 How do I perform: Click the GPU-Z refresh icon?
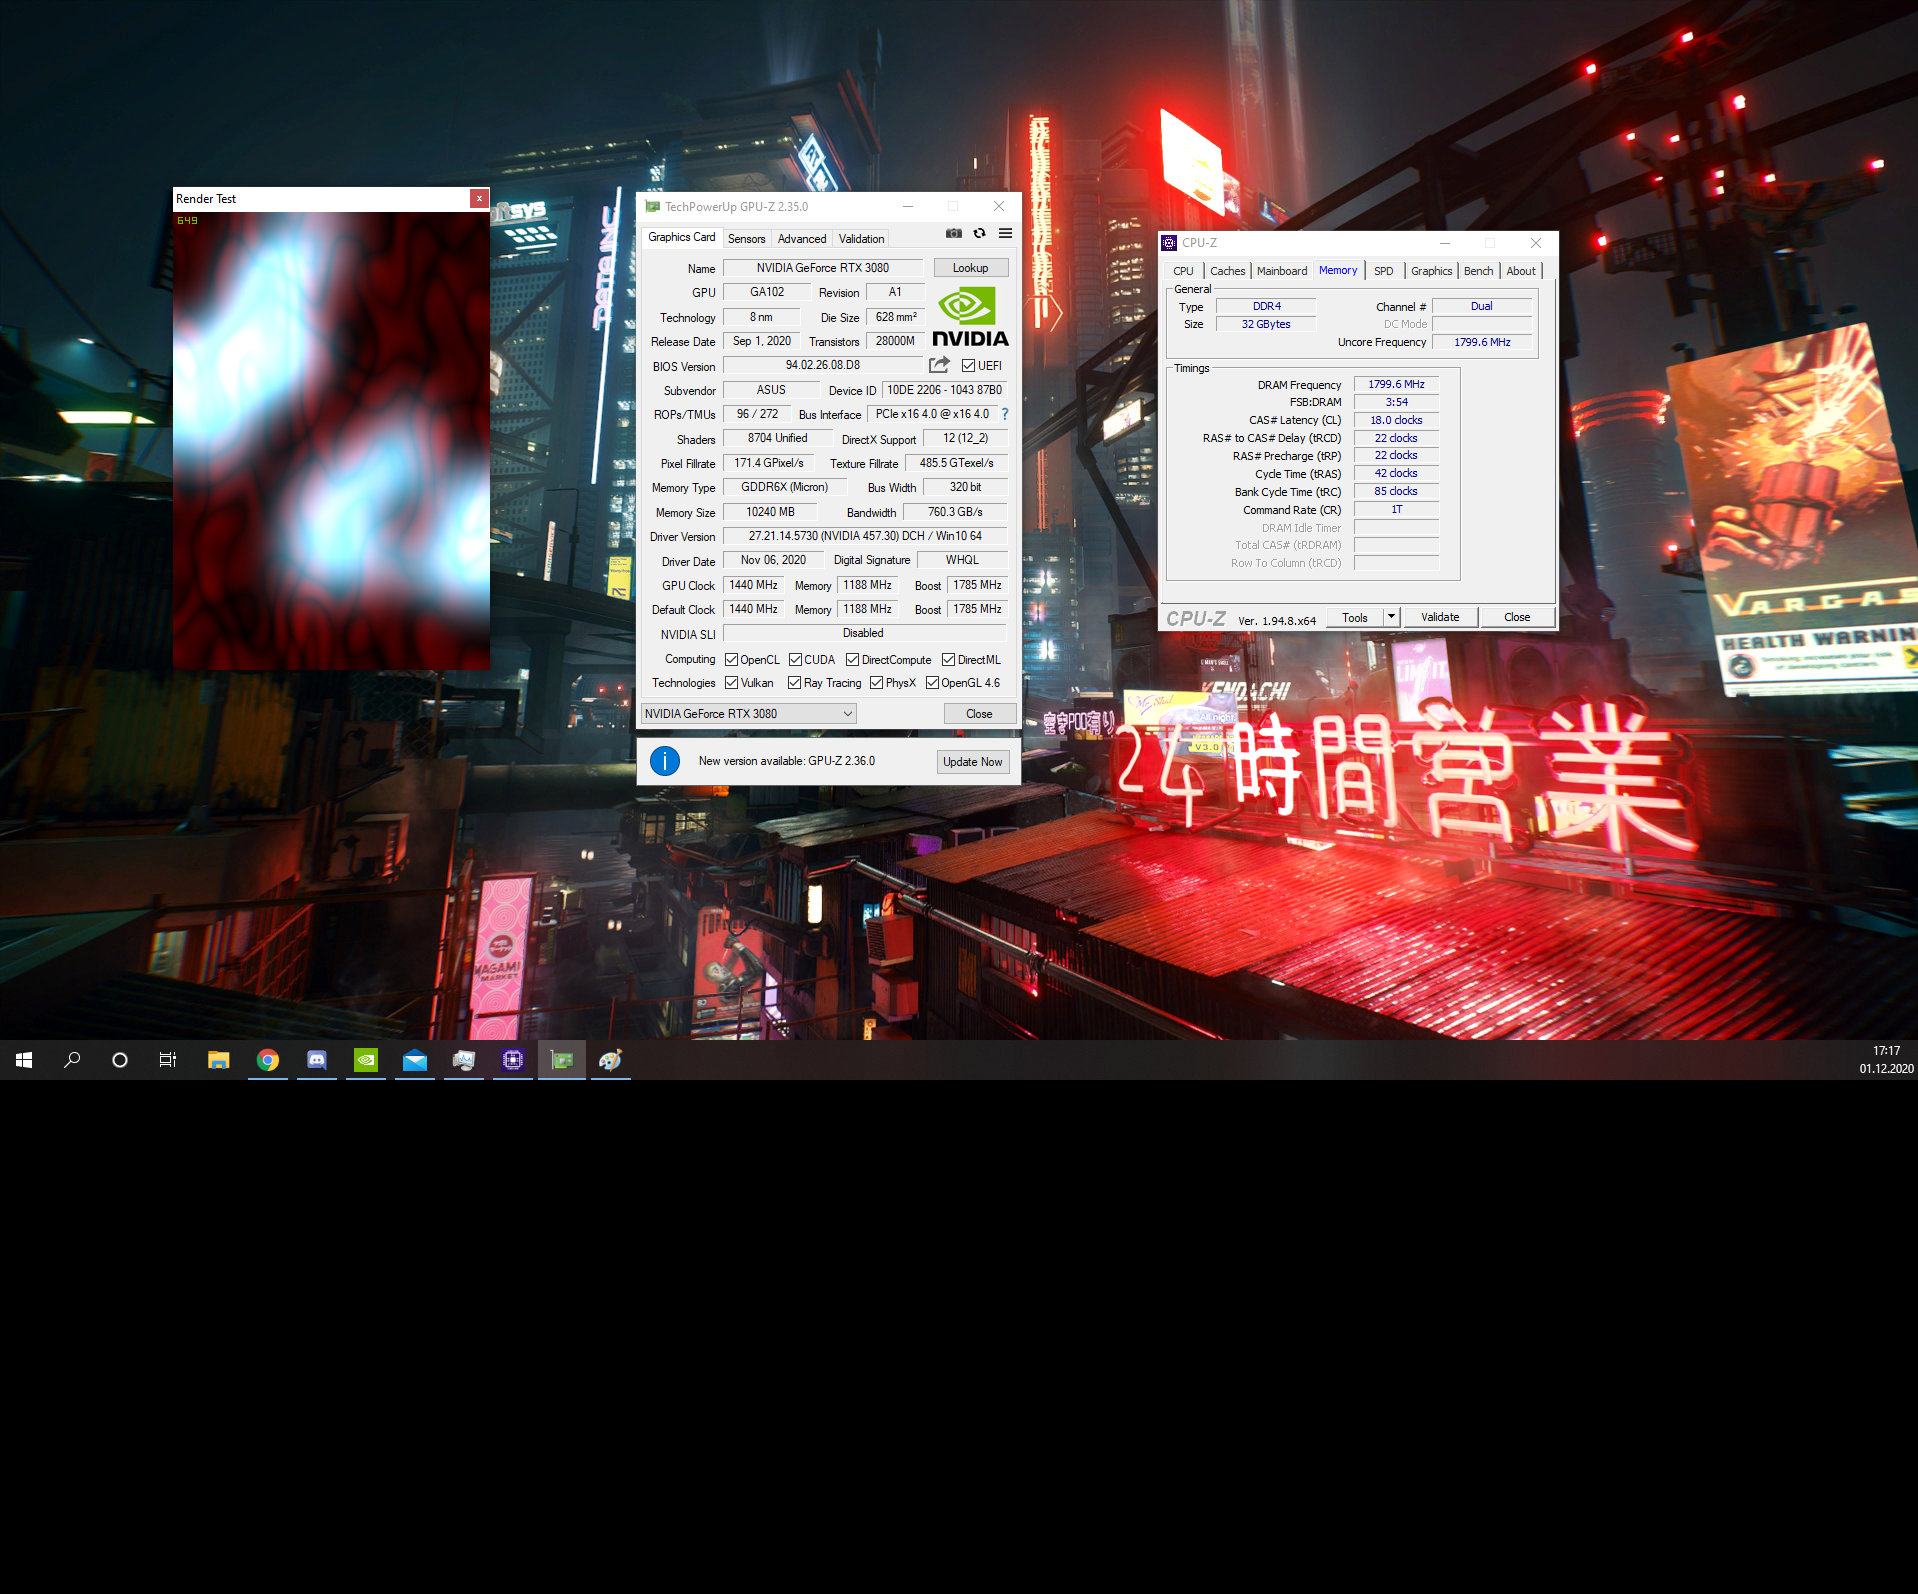pyautogui.click(x=979, y=233)
